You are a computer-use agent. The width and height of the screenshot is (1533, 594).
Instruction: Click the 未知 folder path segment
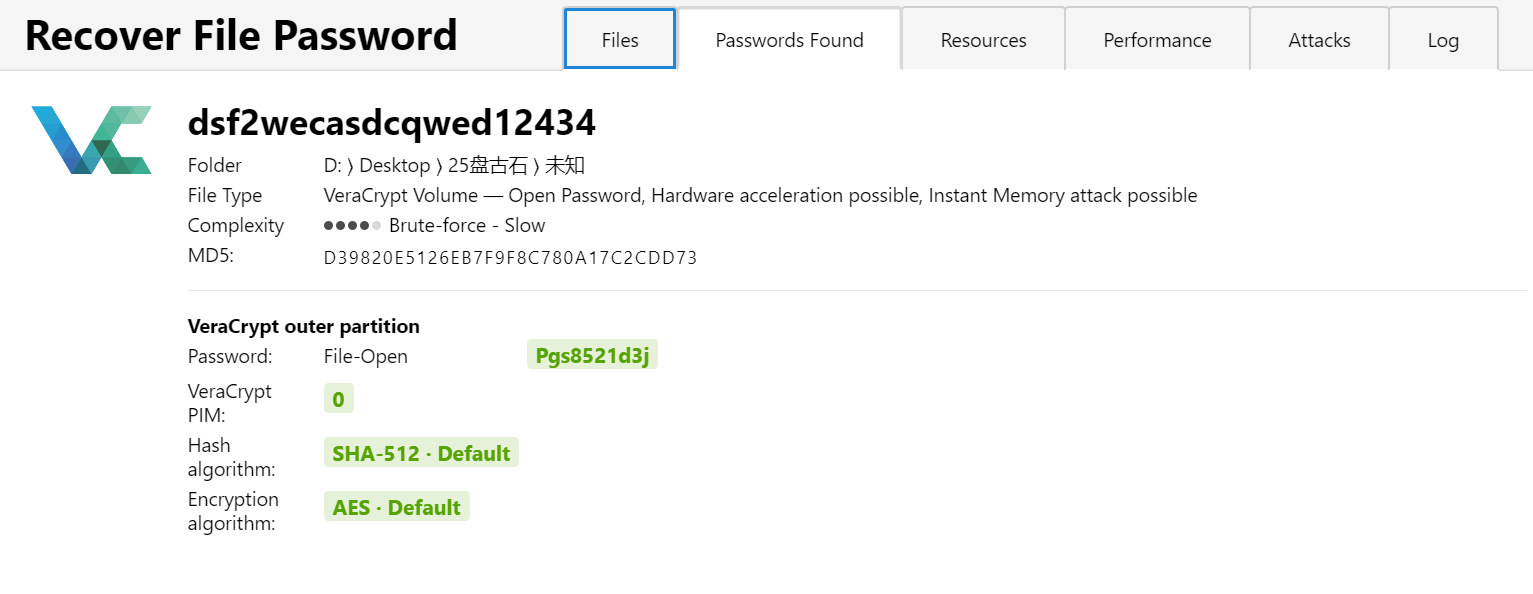(x=564, y=165)
